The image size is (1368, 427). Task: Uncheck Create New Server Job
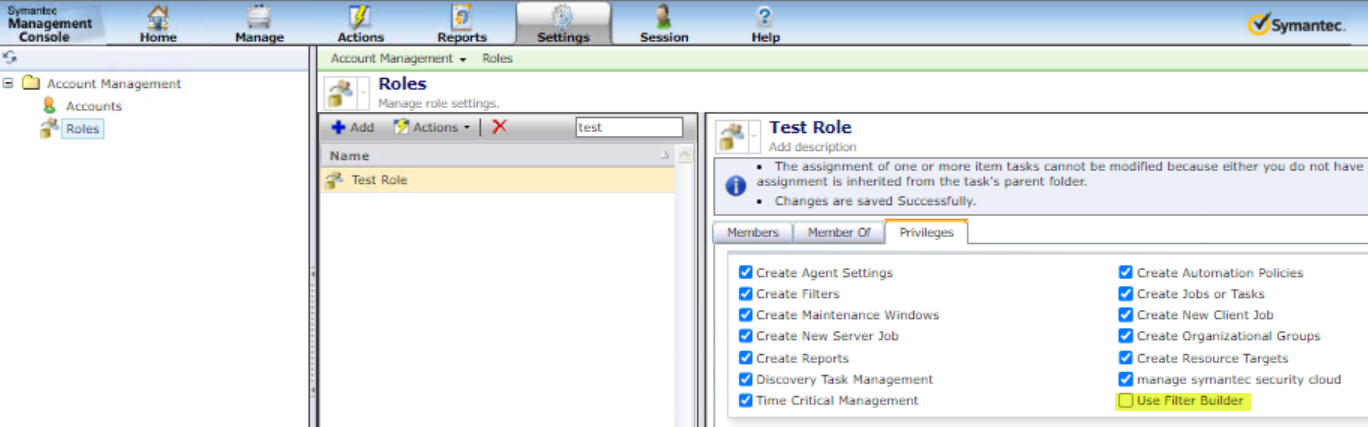pos(745,336)
